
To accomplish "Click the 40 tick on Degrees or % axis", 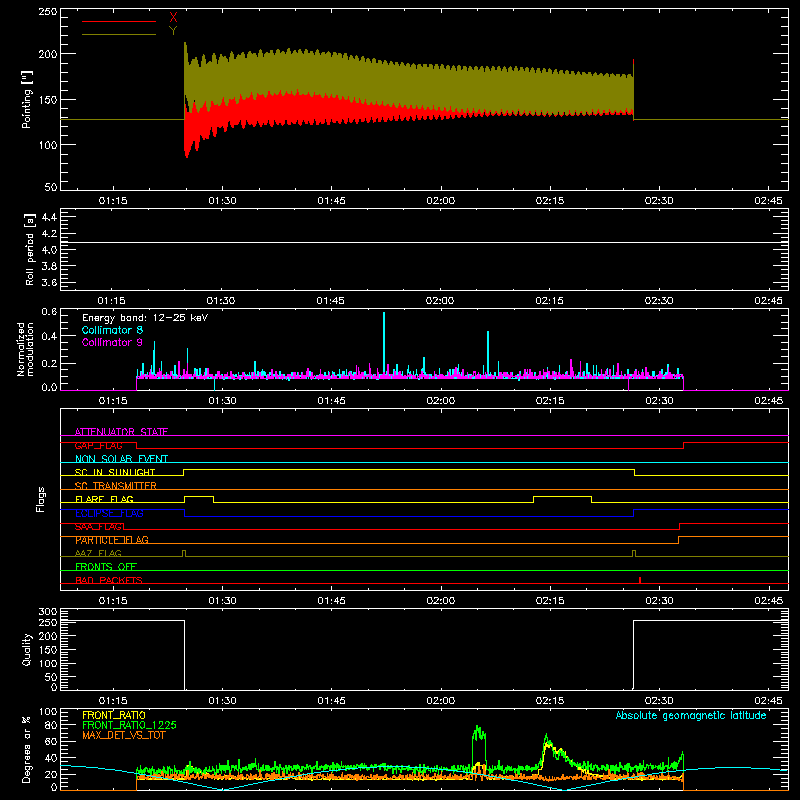I will coord(51,758).
